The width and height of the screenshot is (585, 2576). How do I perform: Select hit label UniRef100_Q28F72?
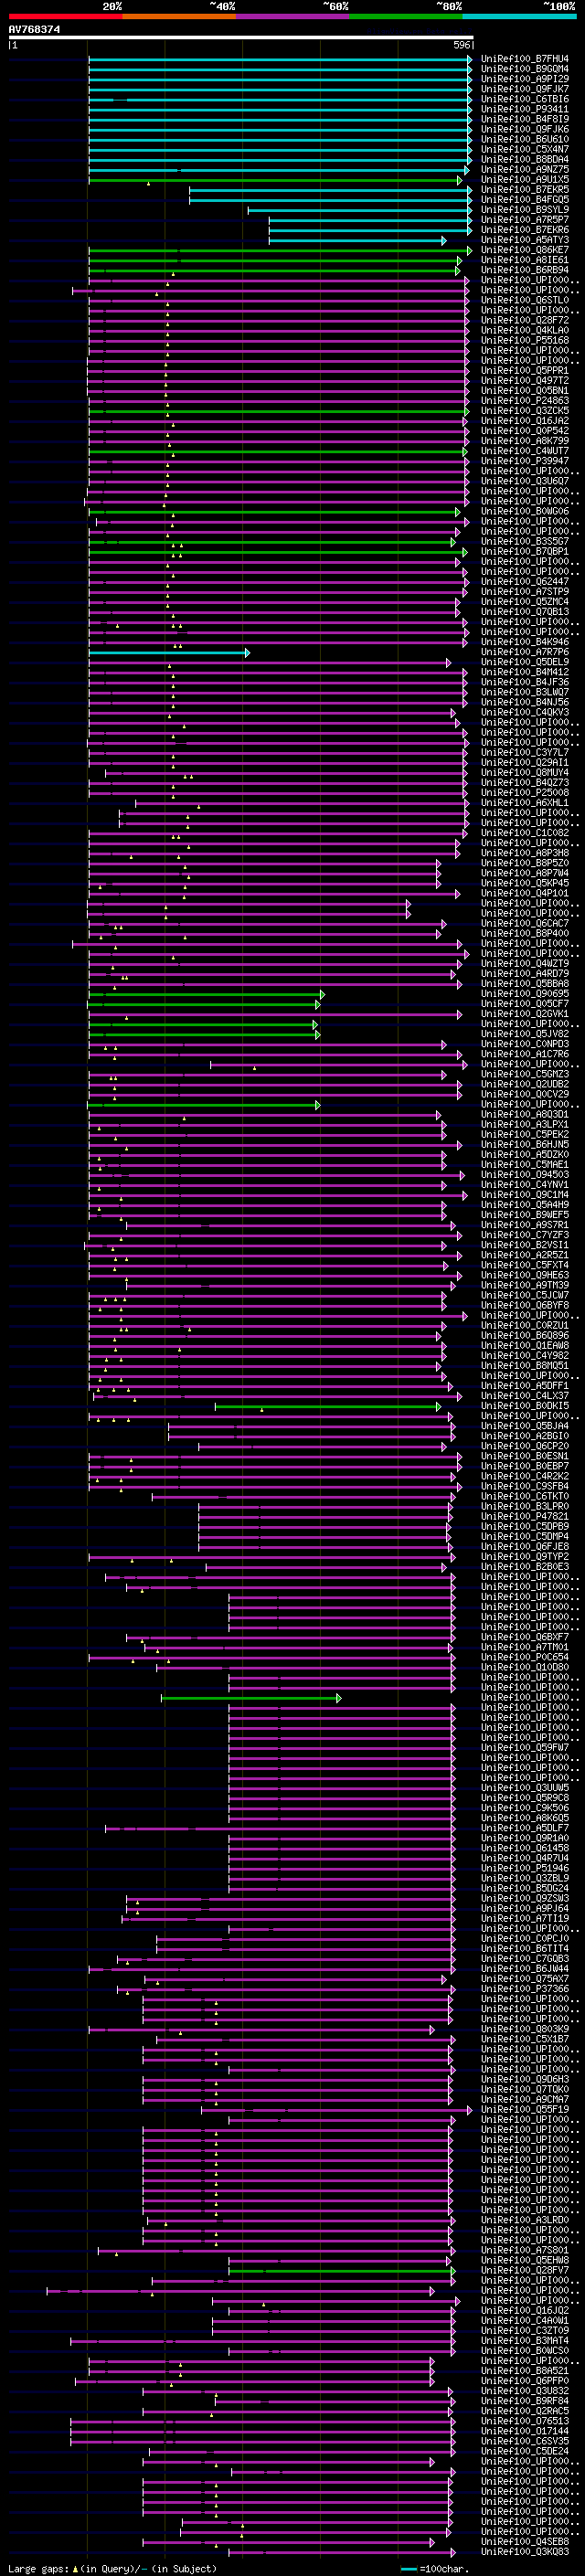point(525,320)
